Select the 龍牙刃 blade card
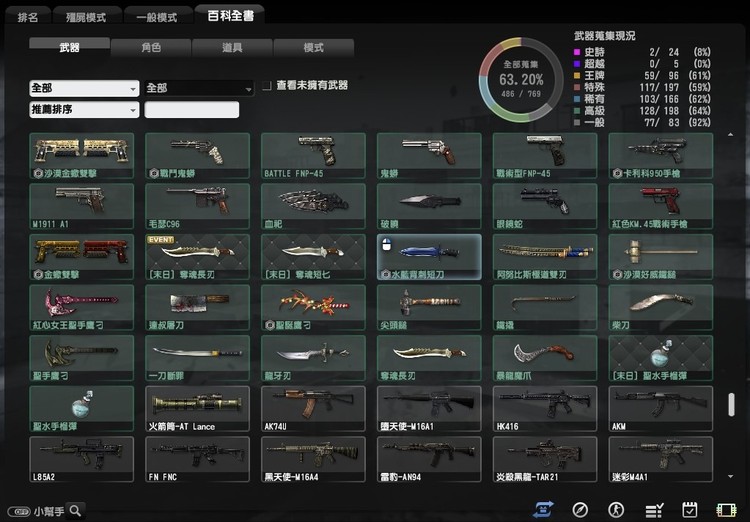This screenshot has width=750, height=522. 313,358
